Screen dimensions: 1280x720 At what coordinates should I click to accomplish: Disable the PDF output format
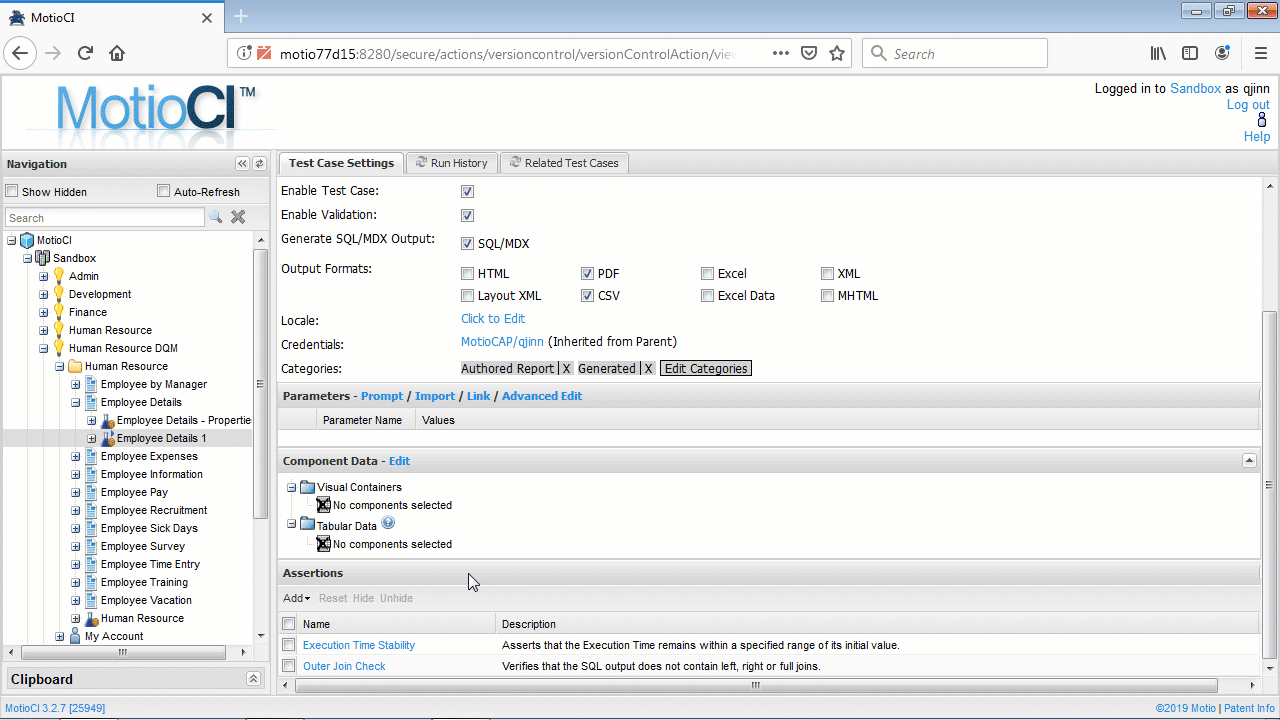[x=587, y=273]
